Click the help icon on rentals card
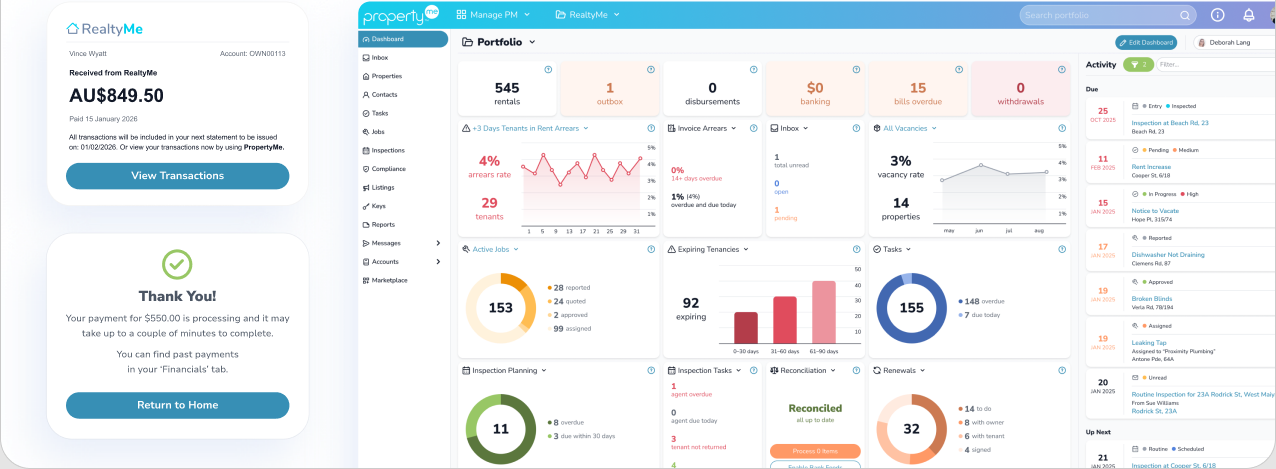The image size is (1276, 469). point(548,69)
